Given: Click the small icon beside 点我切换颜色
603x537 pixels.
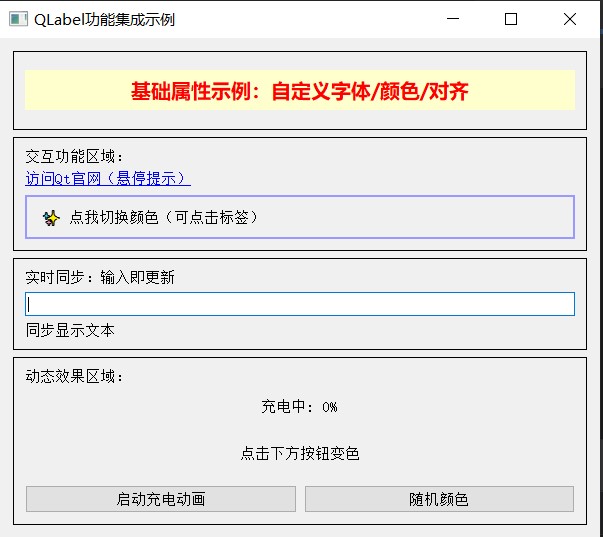Looking at the screenshot, I should (x=51, y=217).
